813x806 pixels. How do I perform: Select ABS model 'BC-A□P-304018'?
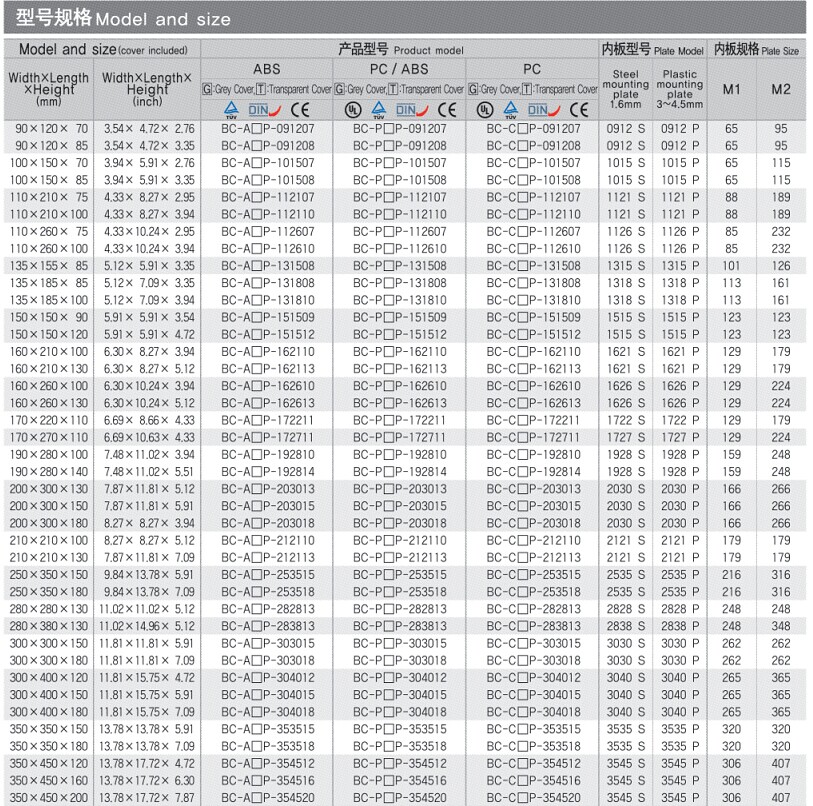click(x=268, y=712)
